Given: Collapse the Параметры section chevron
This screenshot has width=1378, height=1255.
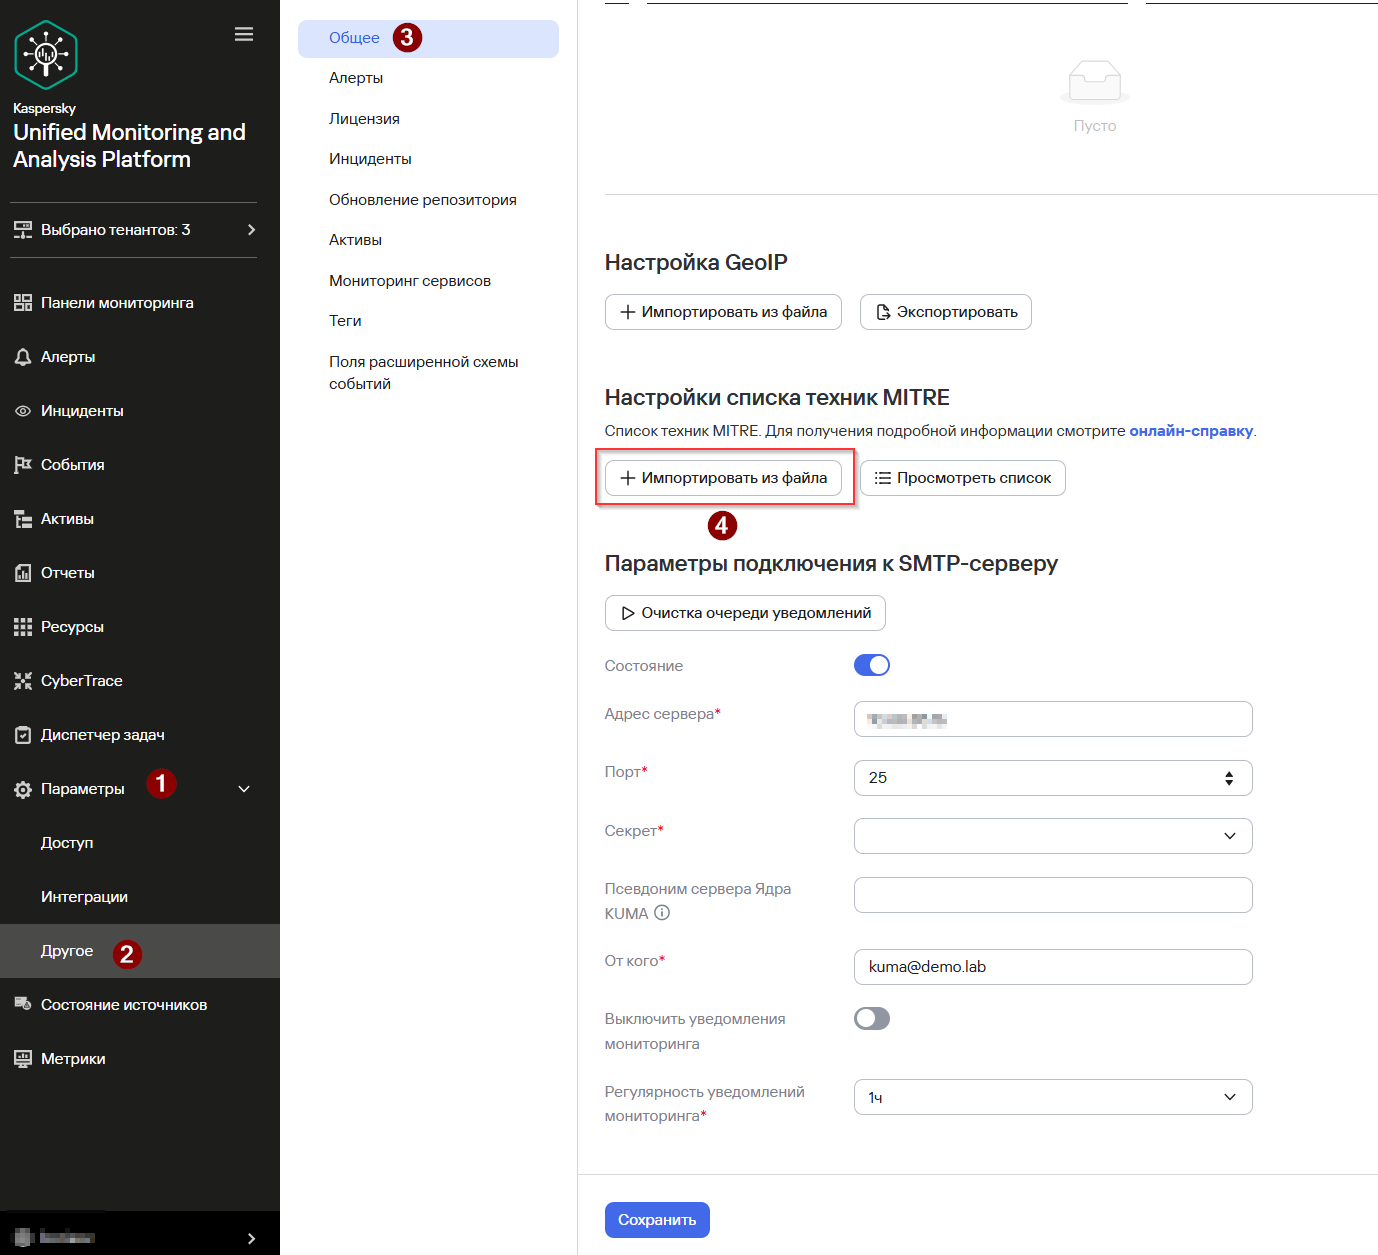Looking at the screenshot, I should (244, 789).
